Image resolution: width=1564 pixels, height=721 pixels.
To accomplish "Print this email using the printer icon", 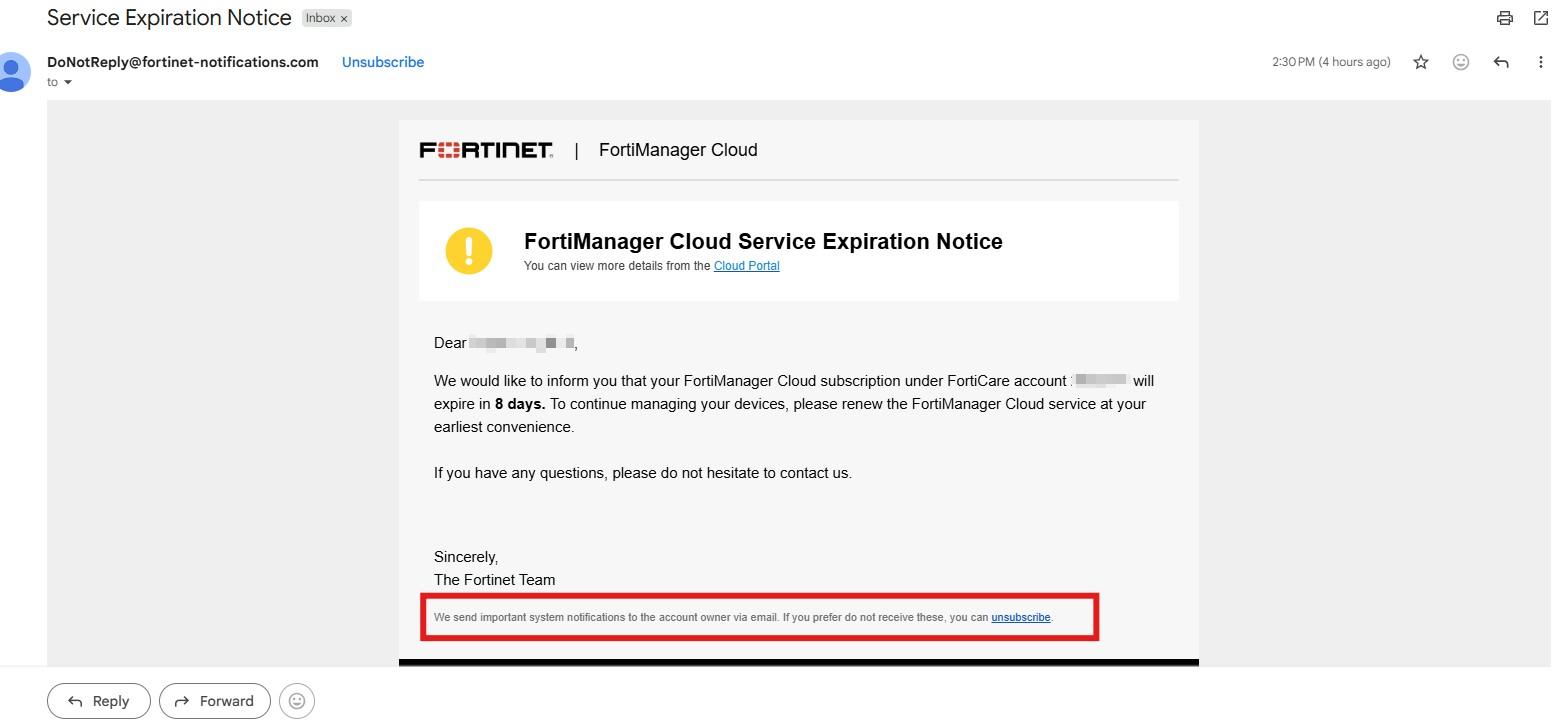I will pos(1504,18).
